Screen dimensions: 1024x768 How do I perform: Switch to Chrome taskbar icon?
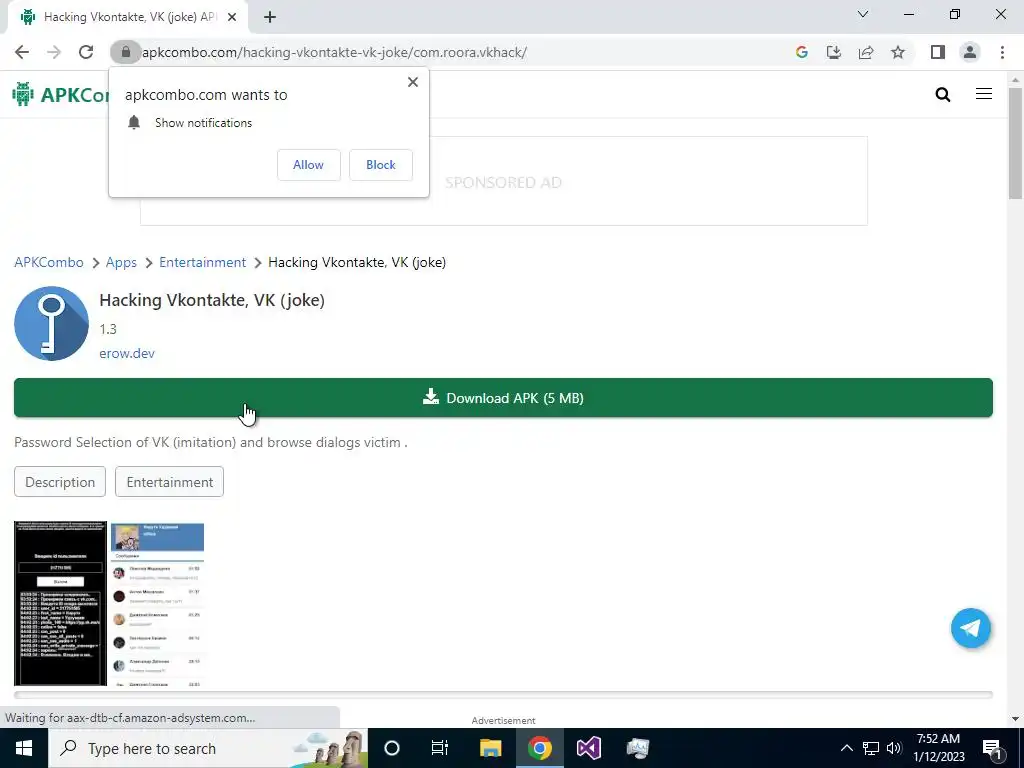pyautogui.click(x=539, y=748)
